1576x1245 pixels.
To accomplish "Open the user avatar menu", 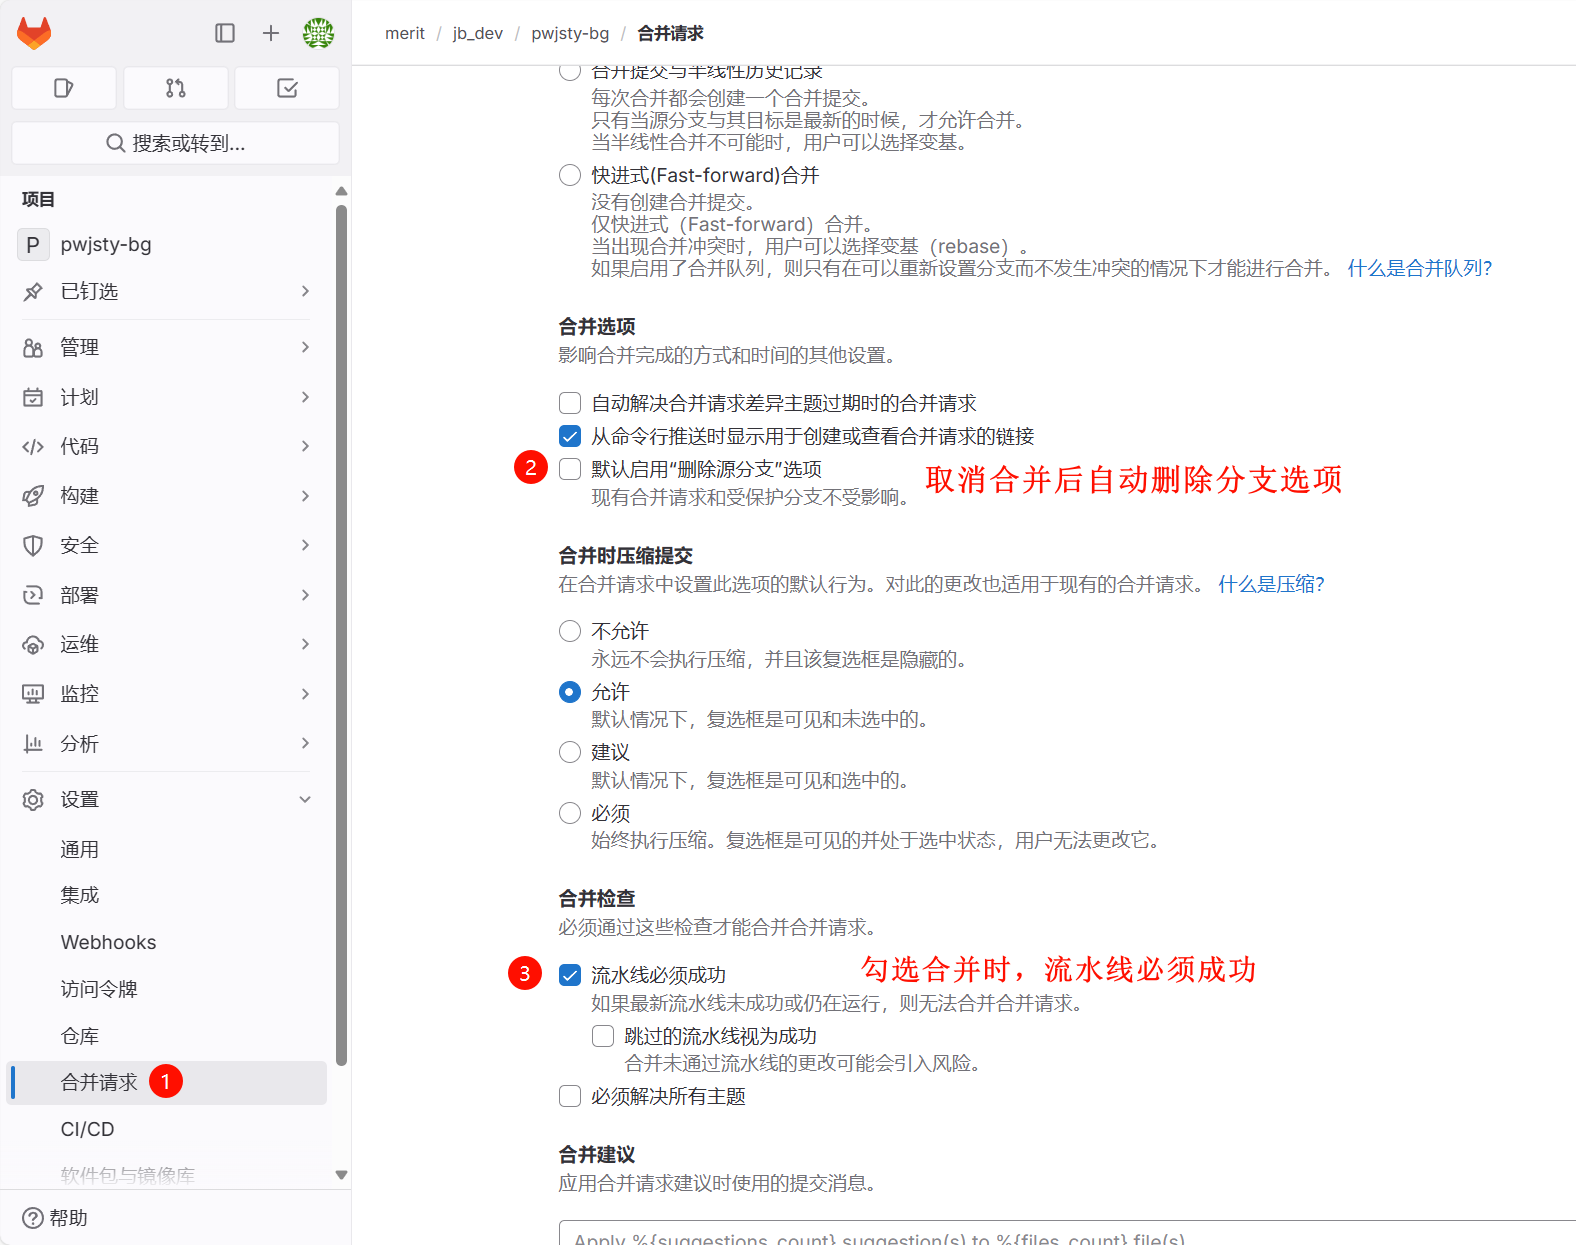I will pos(318,33).
